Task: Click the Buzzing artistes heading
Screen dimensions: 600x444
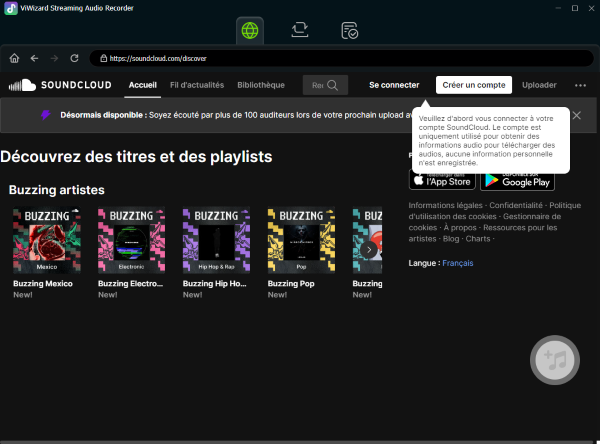Action: (57, 190)
